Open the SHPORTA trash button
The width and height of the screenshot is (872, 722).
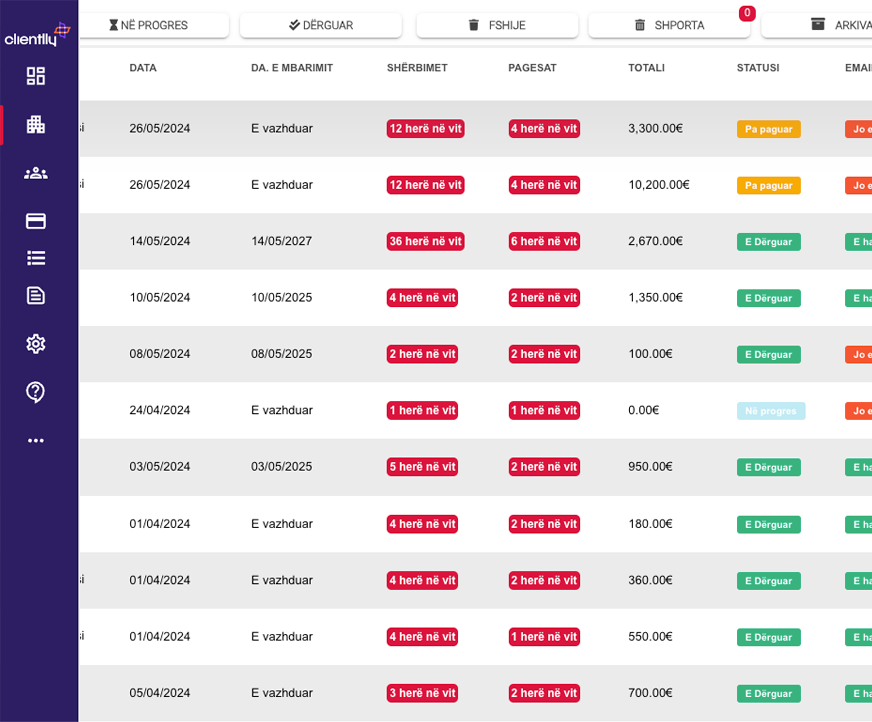669,25
